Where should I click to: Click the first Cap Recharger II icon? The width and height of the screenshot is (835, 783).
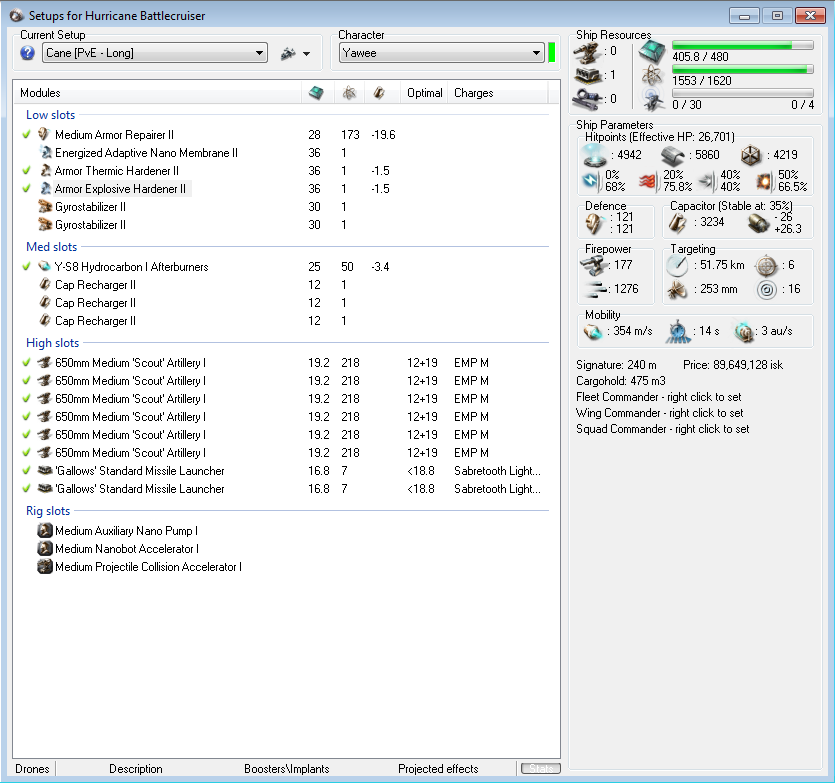45,284
